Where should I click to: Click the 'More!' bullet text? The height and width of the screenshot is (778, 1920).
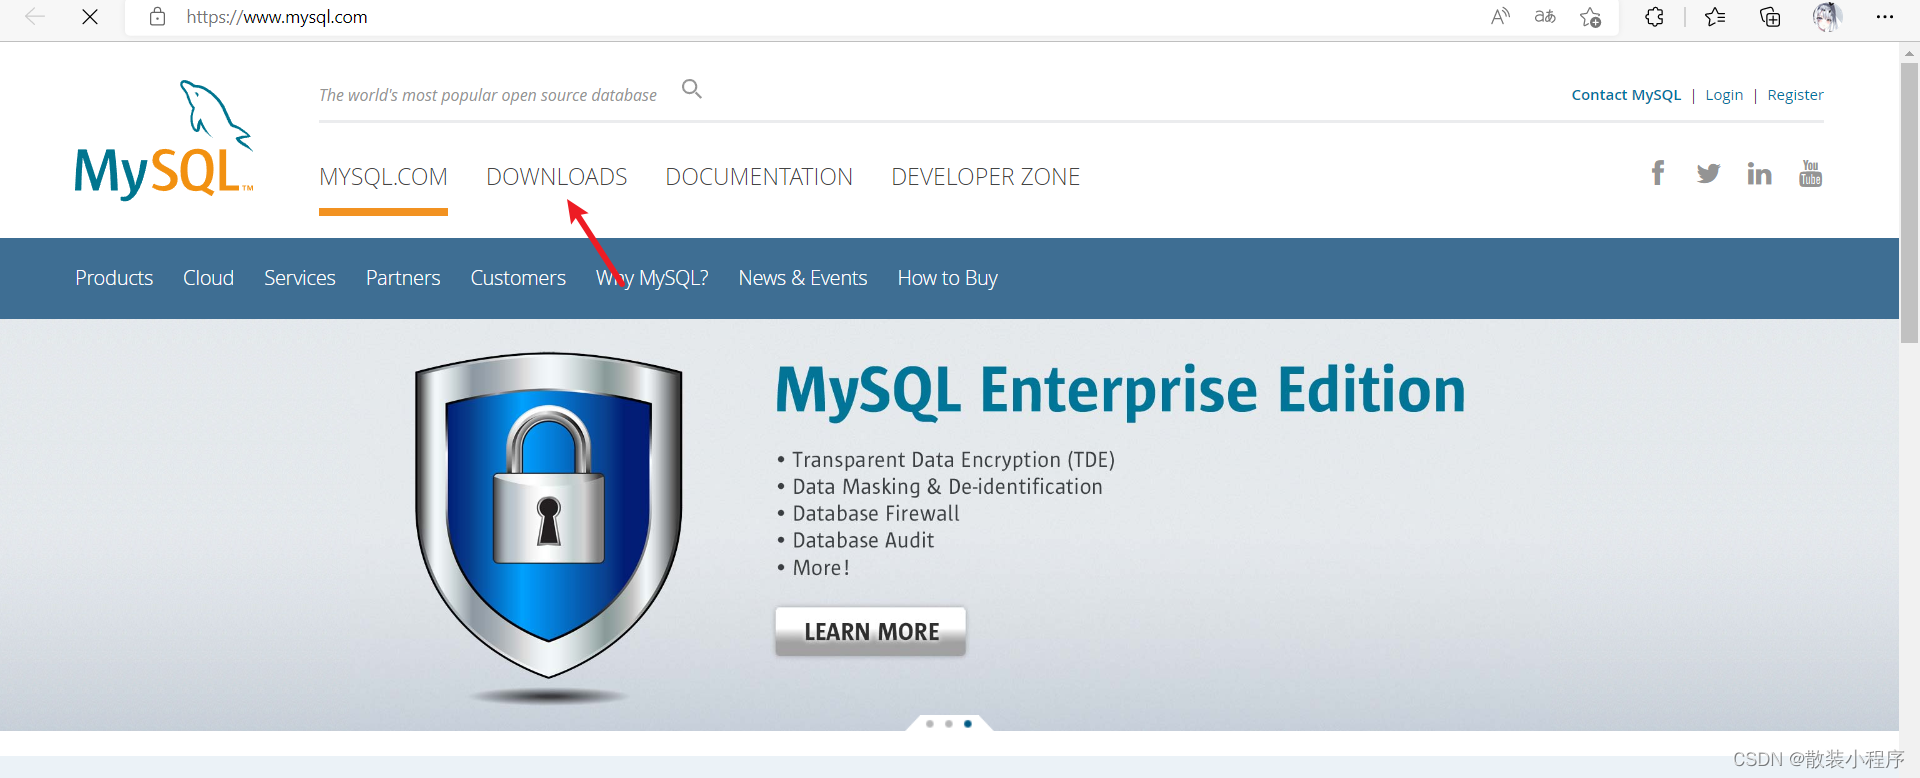click(821, 568)
